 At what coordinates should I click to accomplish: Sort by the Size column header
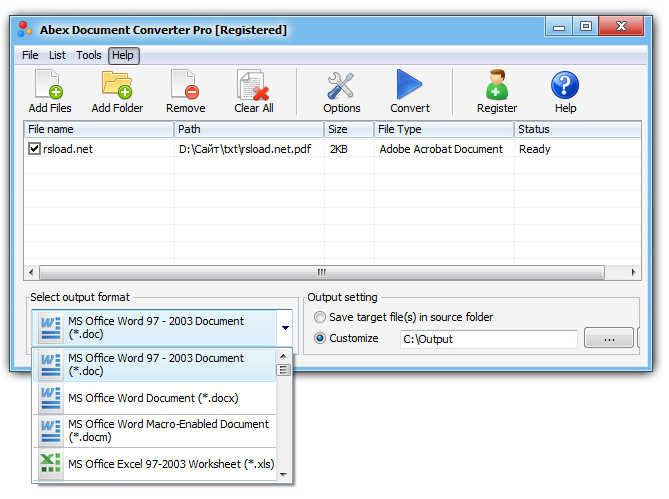coord(349,129)
